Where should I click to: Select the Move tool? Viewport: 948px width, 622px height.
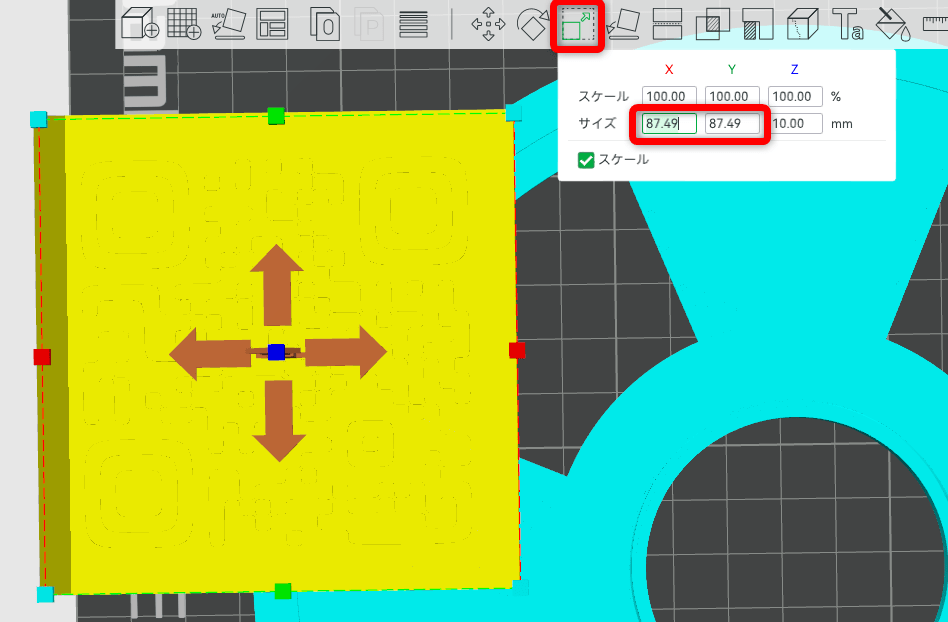point(488,24)
